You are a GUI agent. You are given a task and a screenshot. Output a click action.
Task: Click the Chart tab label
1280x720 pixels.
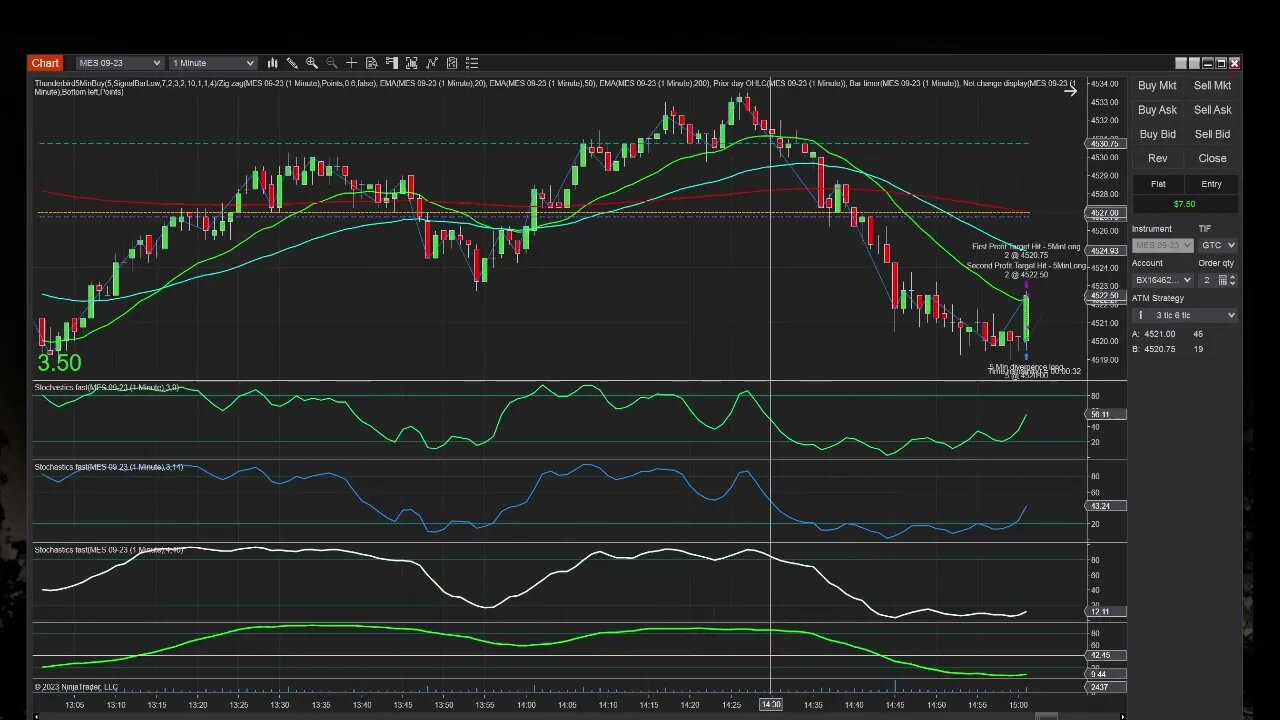pyautogui.click(x=46, y=63)
